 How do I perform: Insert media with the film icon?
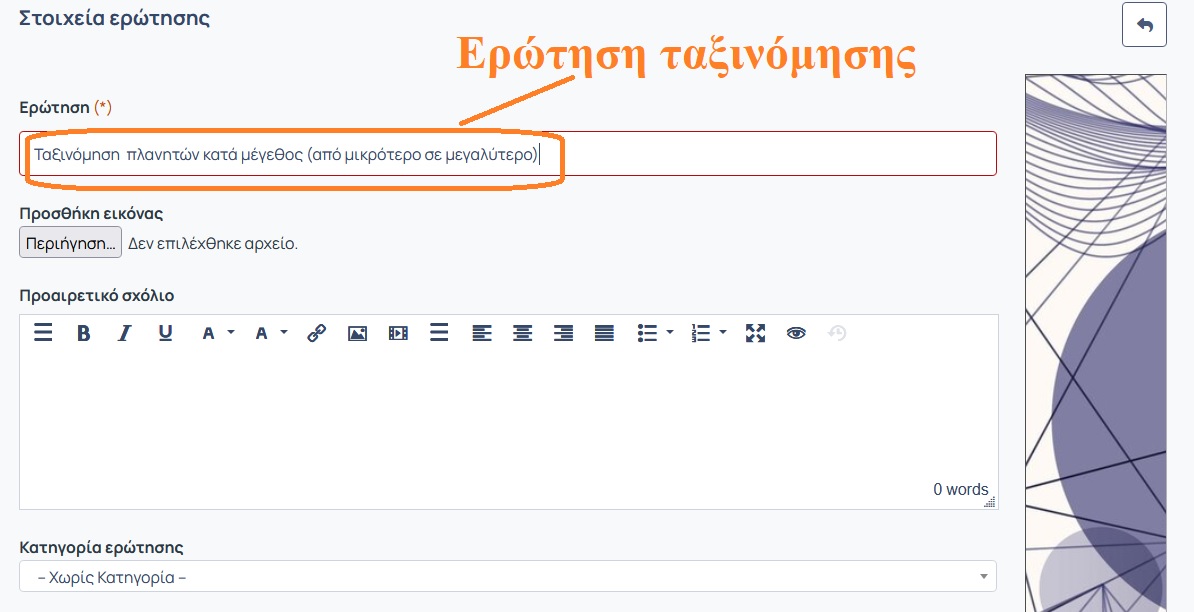398,333
